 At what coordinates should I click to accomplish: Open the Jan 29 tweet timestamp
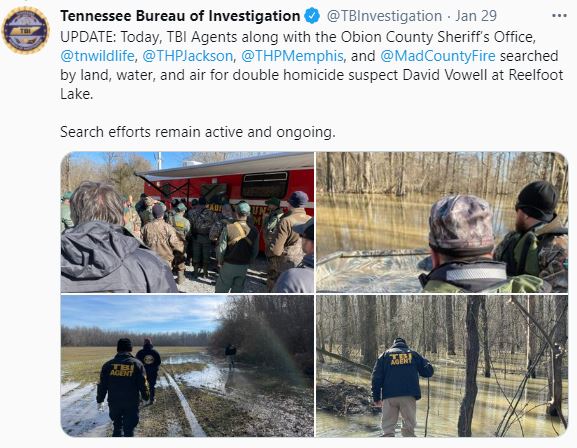click(x=476, y=16)
